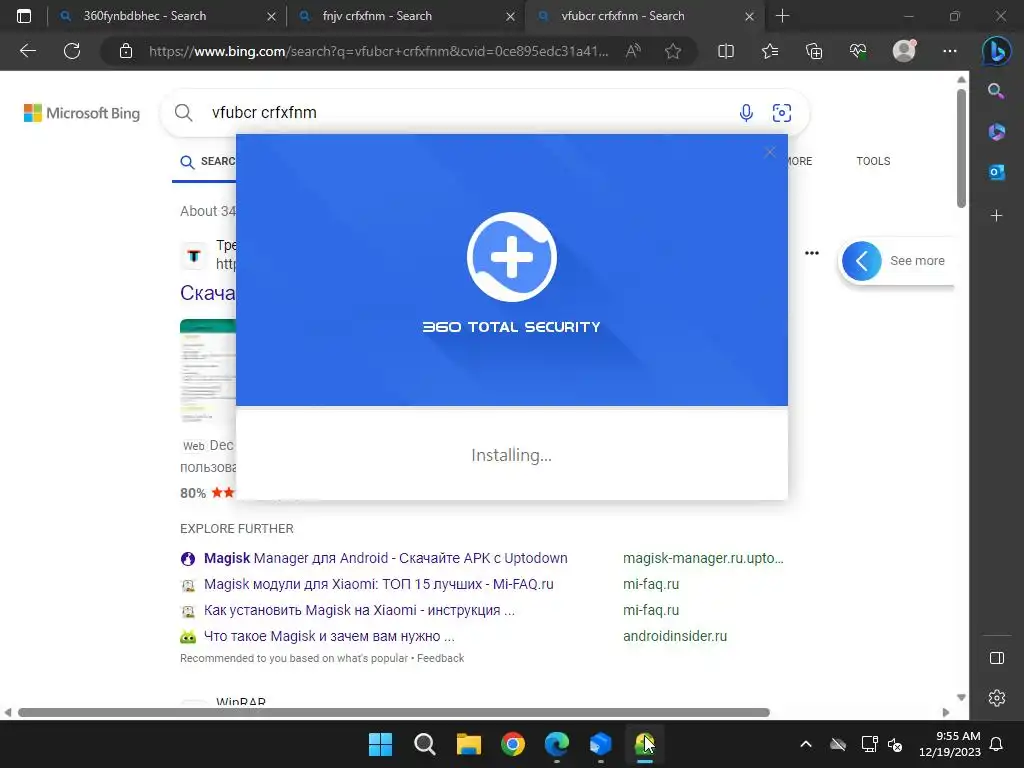Screen dimensions: 1024x768
Task: Open sidebar settings gear icon
Action: pyautogui.click(x=997, y=698)
